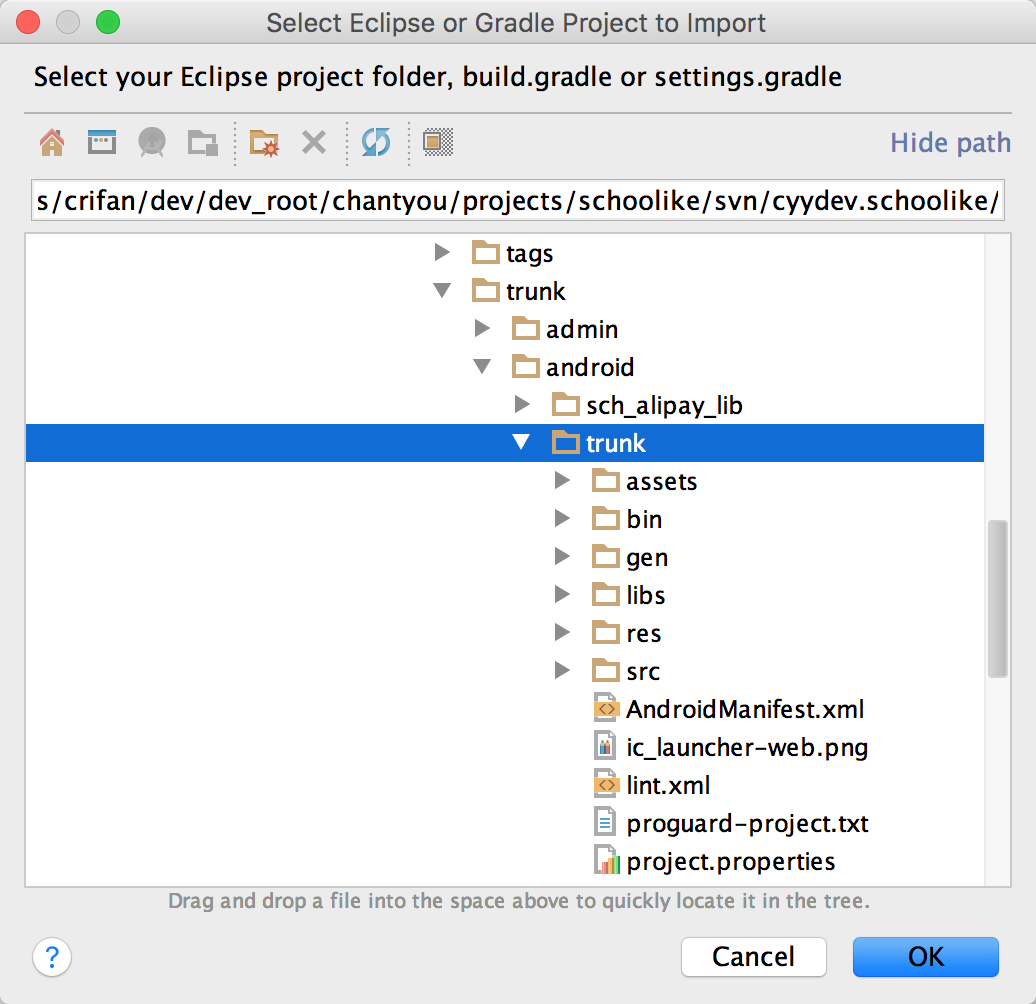Open the help question mark button
This screenshot has width=1036, height=1004.
click(x=52, y=957)
